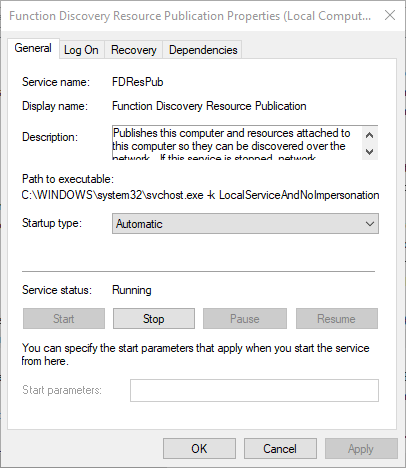Viewport: 406px width, 468px height.
Task: Click the Apply button
Action: [x=361, y=449]
